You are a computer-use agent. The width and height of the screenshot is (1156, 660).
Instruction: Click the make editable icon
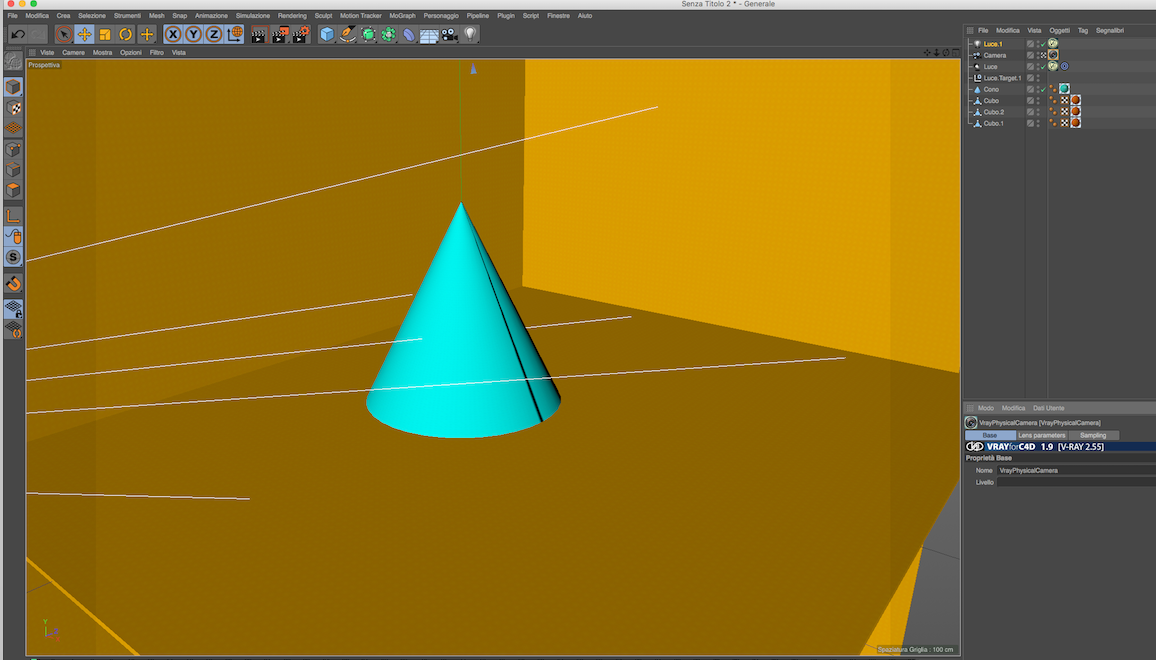[x=13, y=61]
